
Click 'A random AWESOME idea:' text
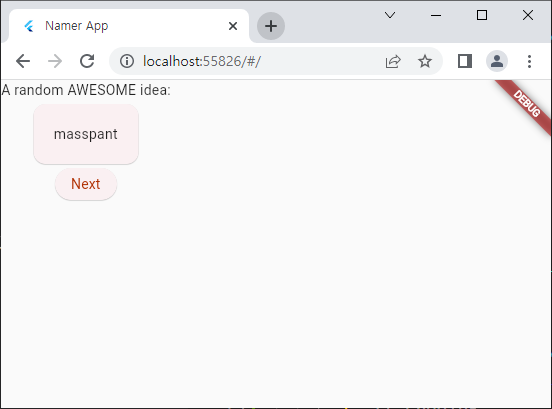(86, 90)
